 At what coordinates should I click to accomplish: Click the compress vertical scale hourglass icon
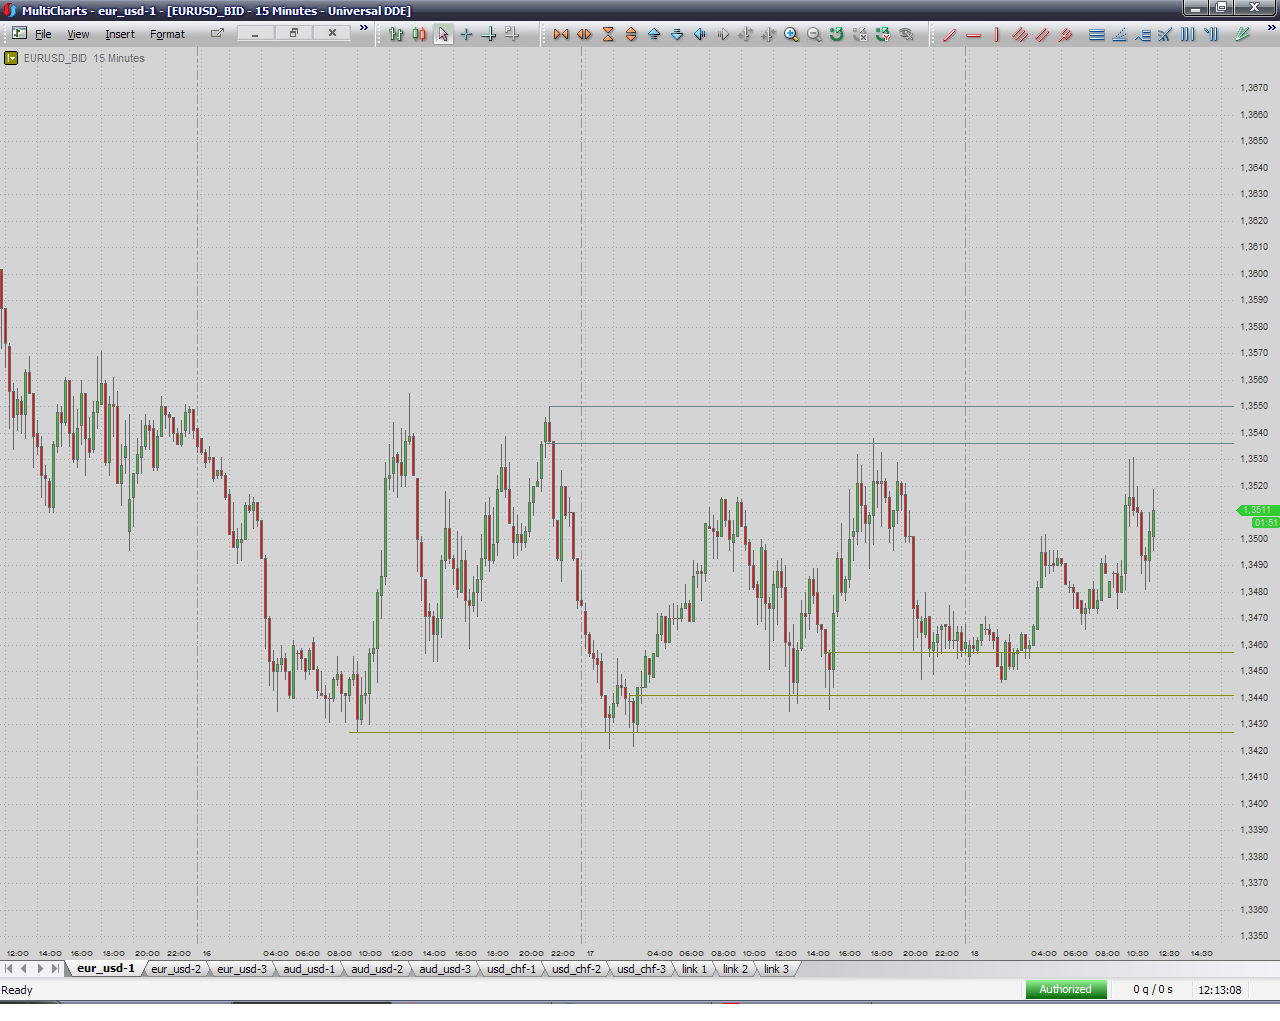[x=608, y=34]
